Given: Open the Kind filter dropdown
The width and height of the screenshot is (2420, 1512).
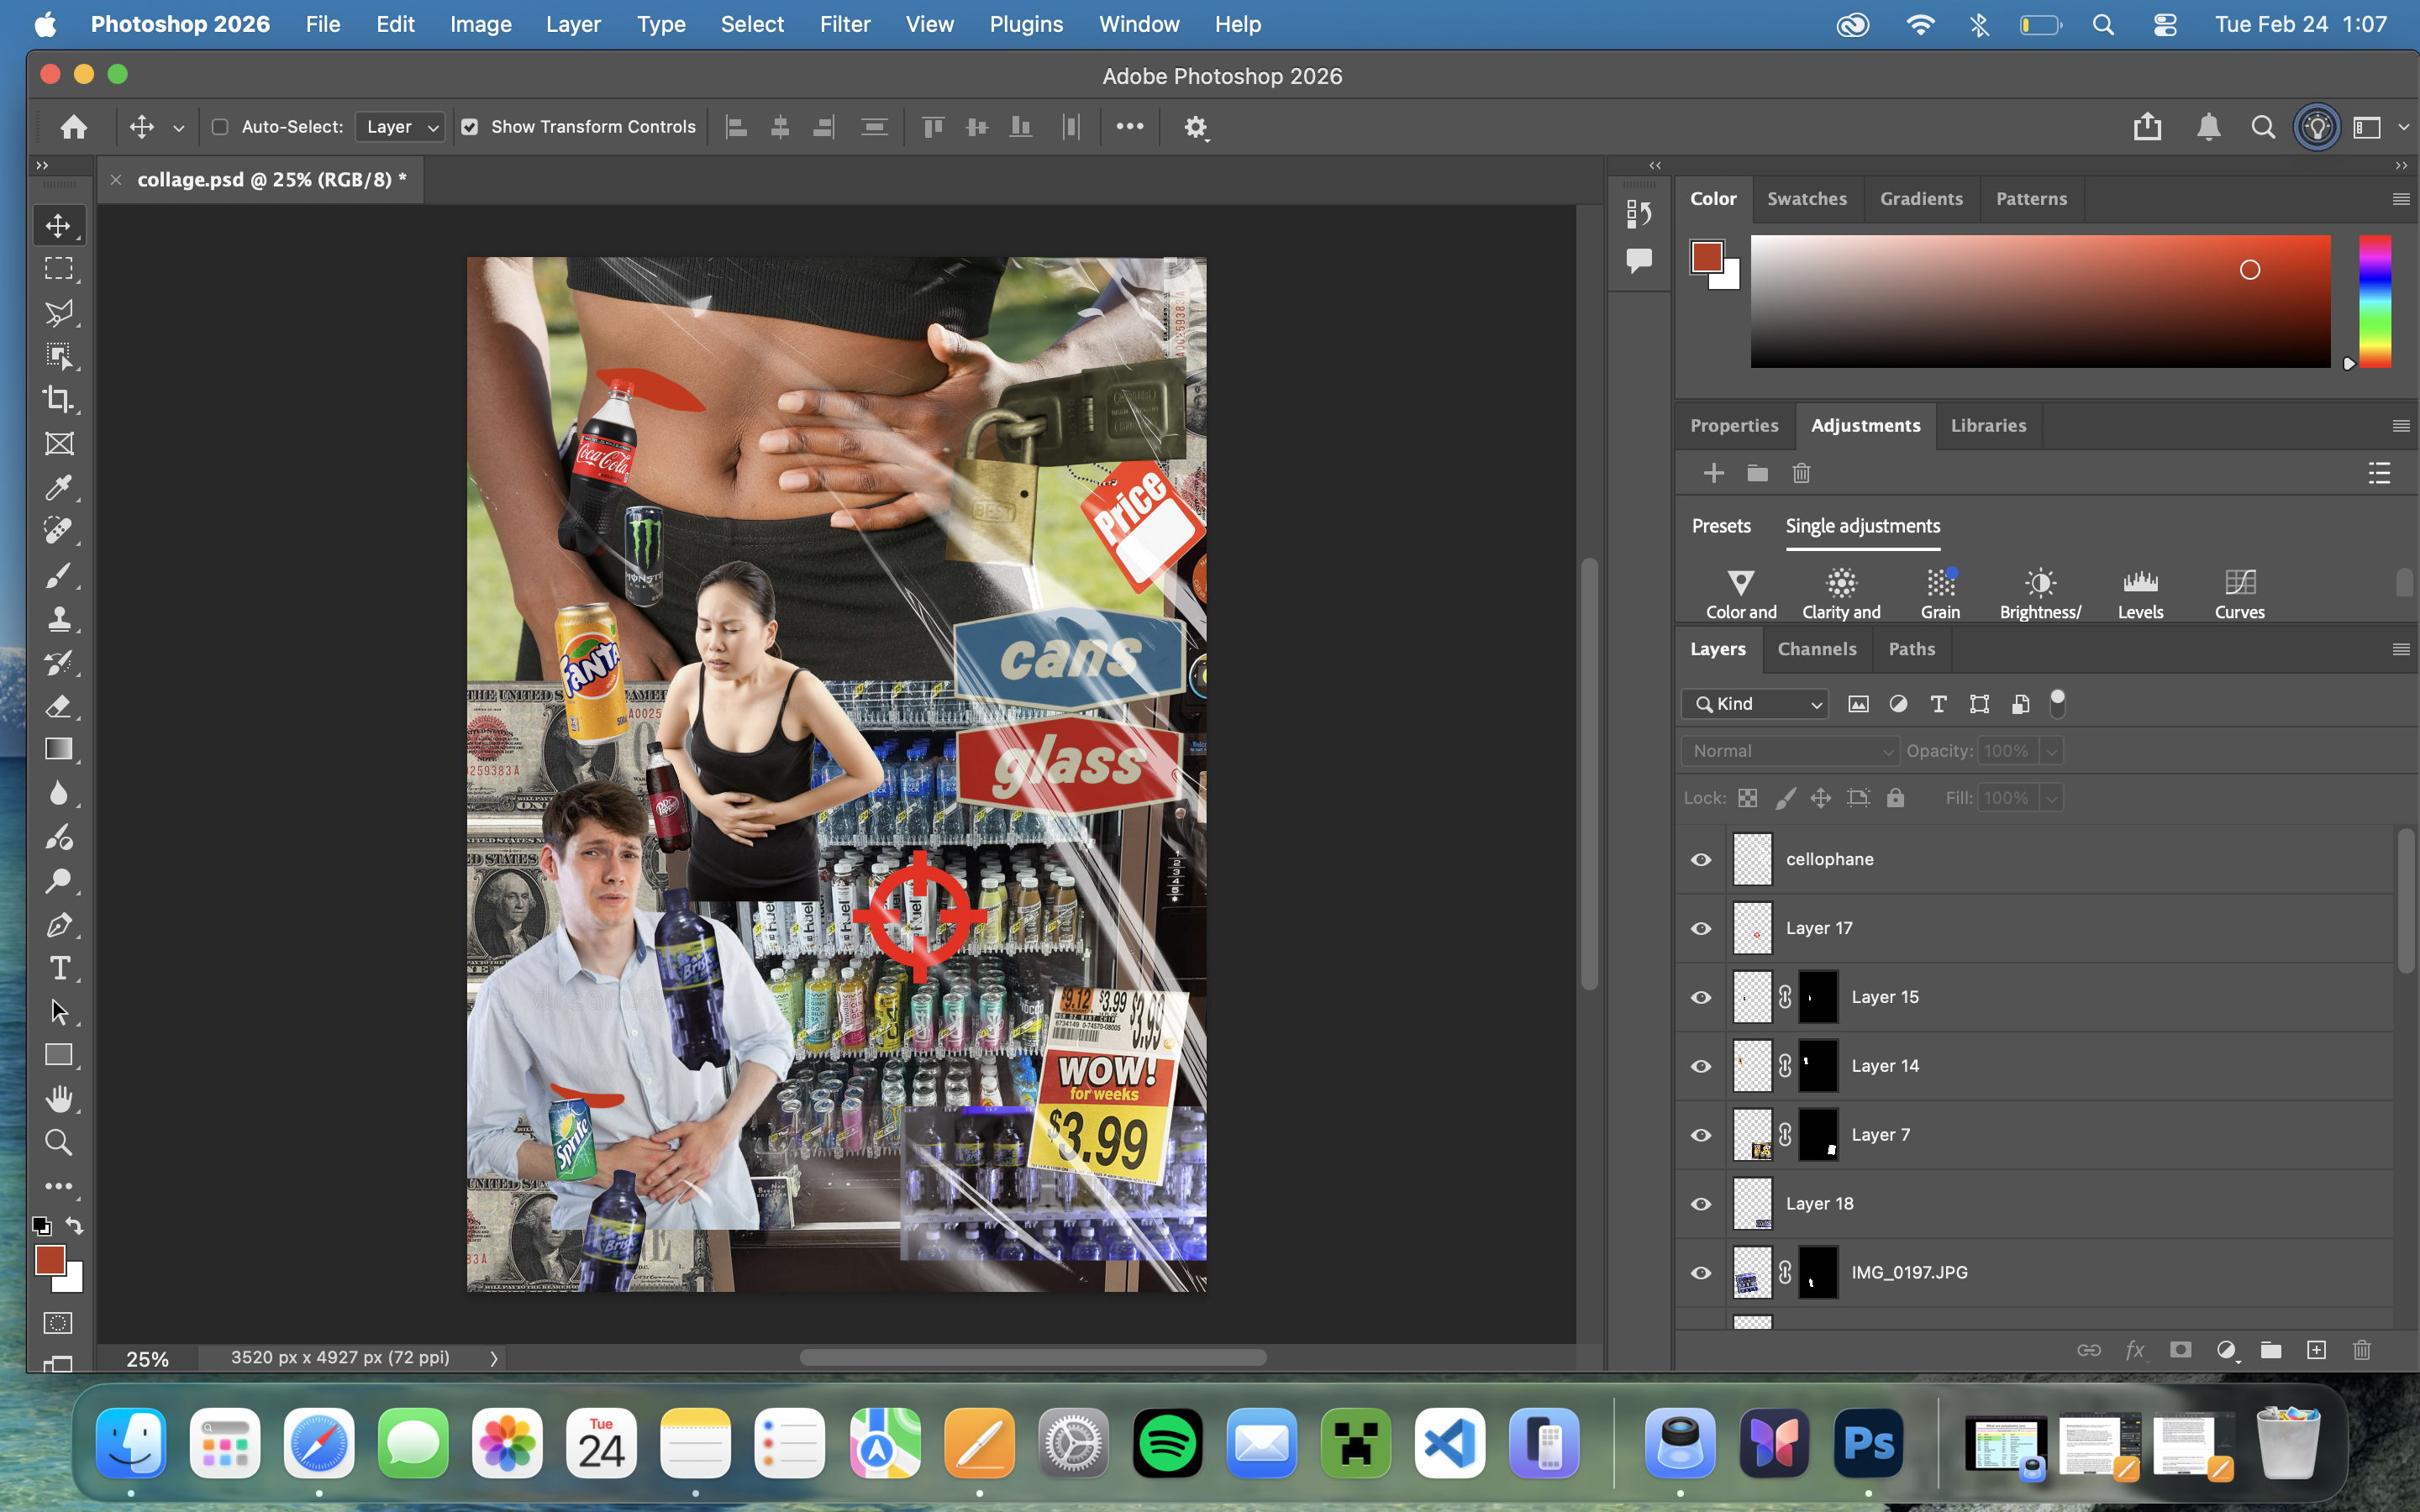Looking at the screenshot, I should click(x=1755, y=704).
